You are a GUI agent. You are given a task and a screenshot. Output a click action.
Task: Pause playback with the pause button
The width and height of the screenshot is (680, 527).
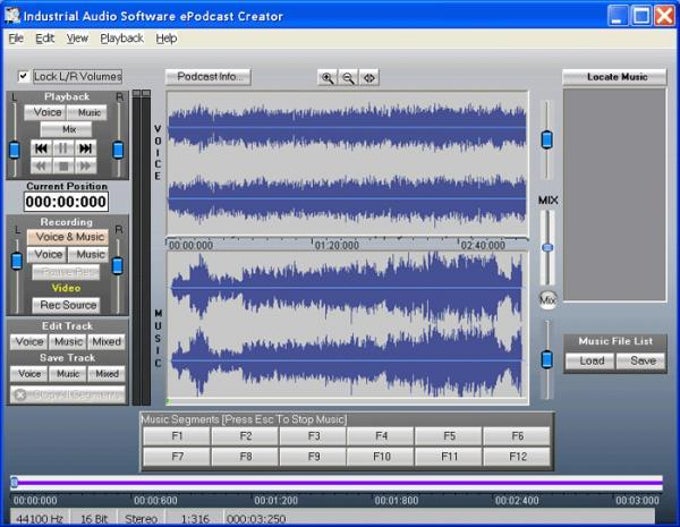tap(63, 148)
